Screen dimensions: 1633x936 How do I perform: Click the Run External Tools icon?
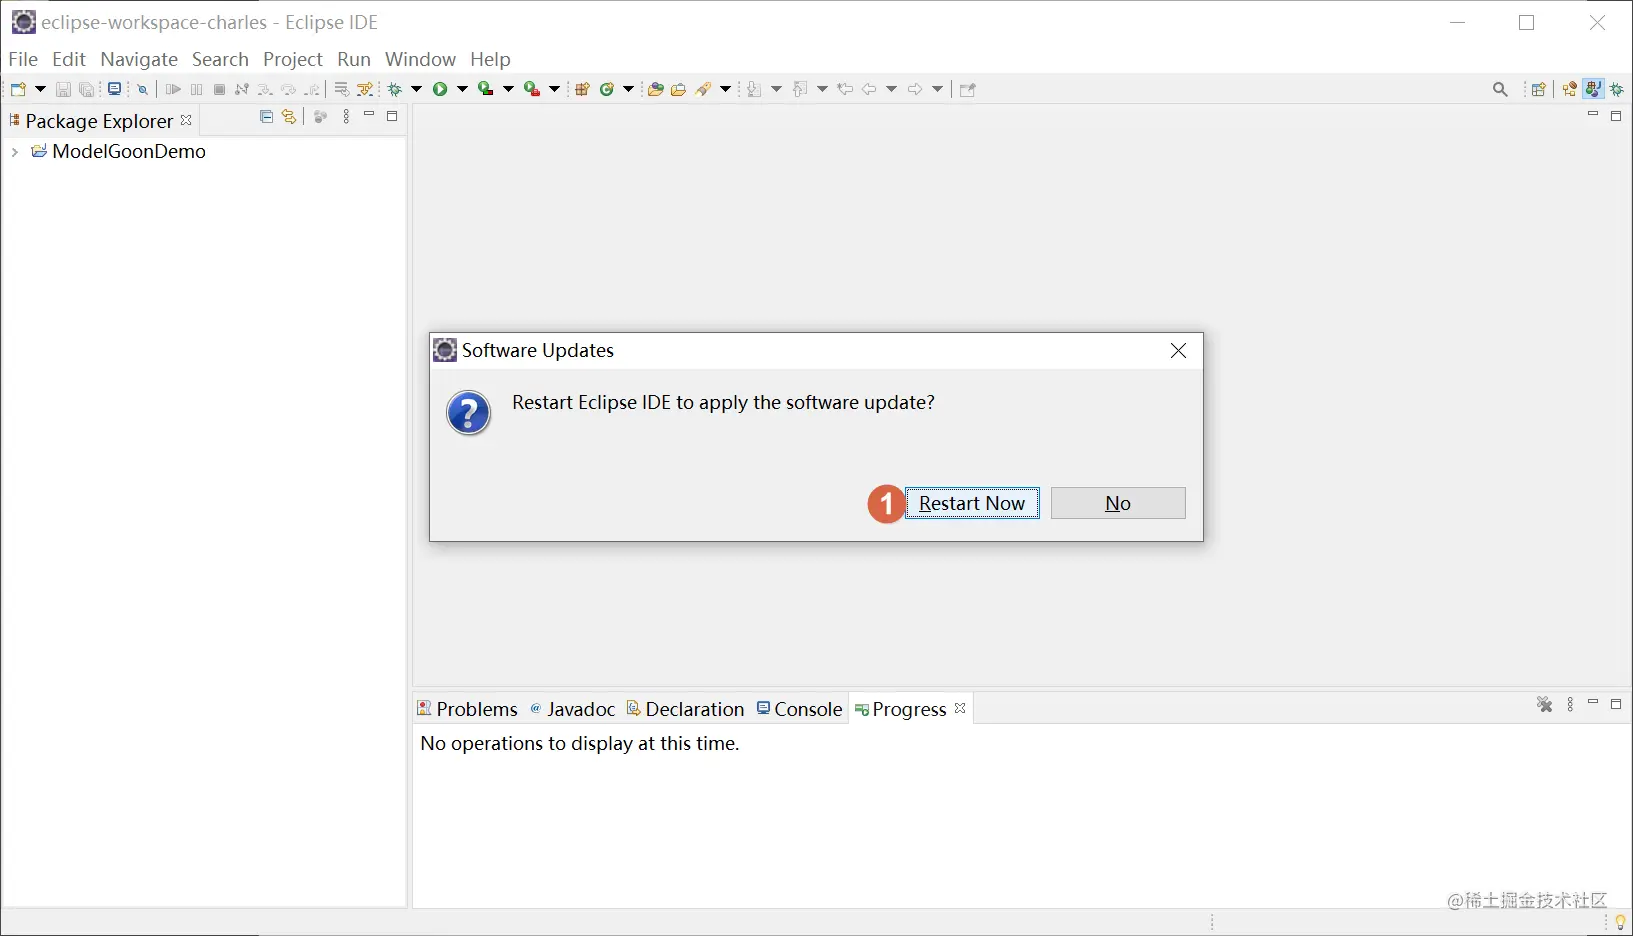tap(532, 89)
